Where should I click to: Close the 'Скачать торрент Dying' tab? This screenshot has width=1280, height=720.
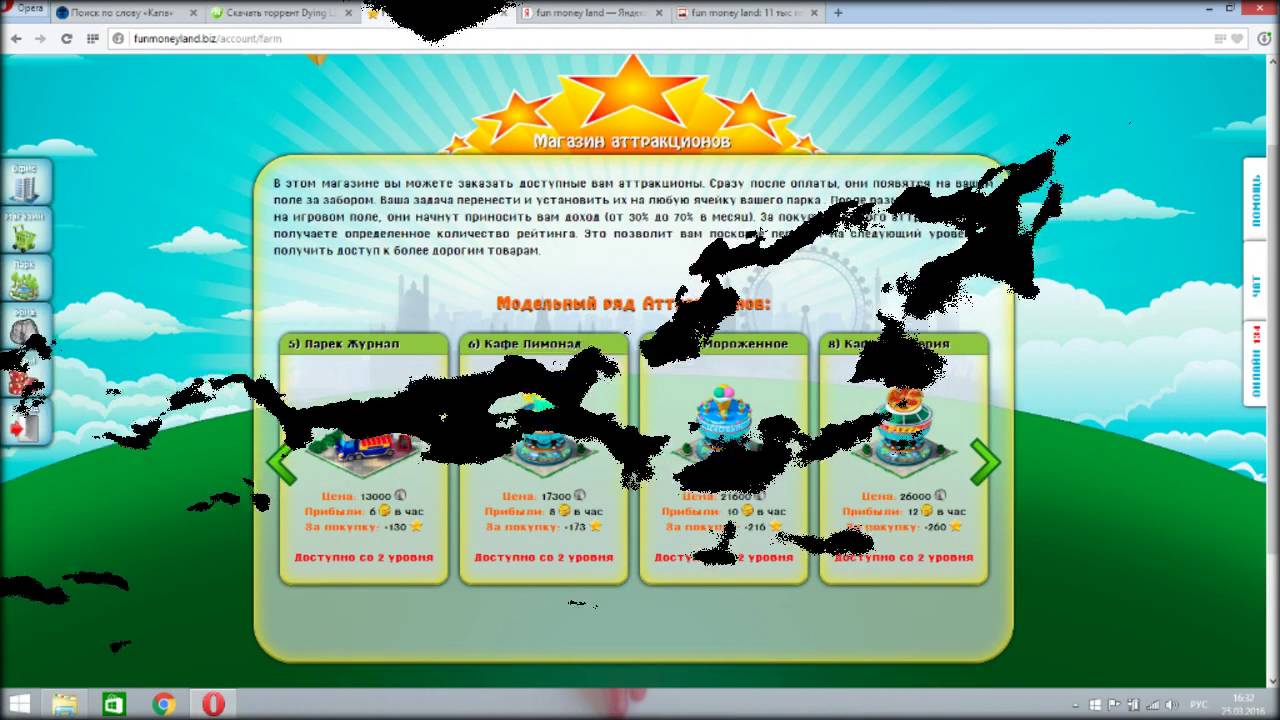point(347,13)
